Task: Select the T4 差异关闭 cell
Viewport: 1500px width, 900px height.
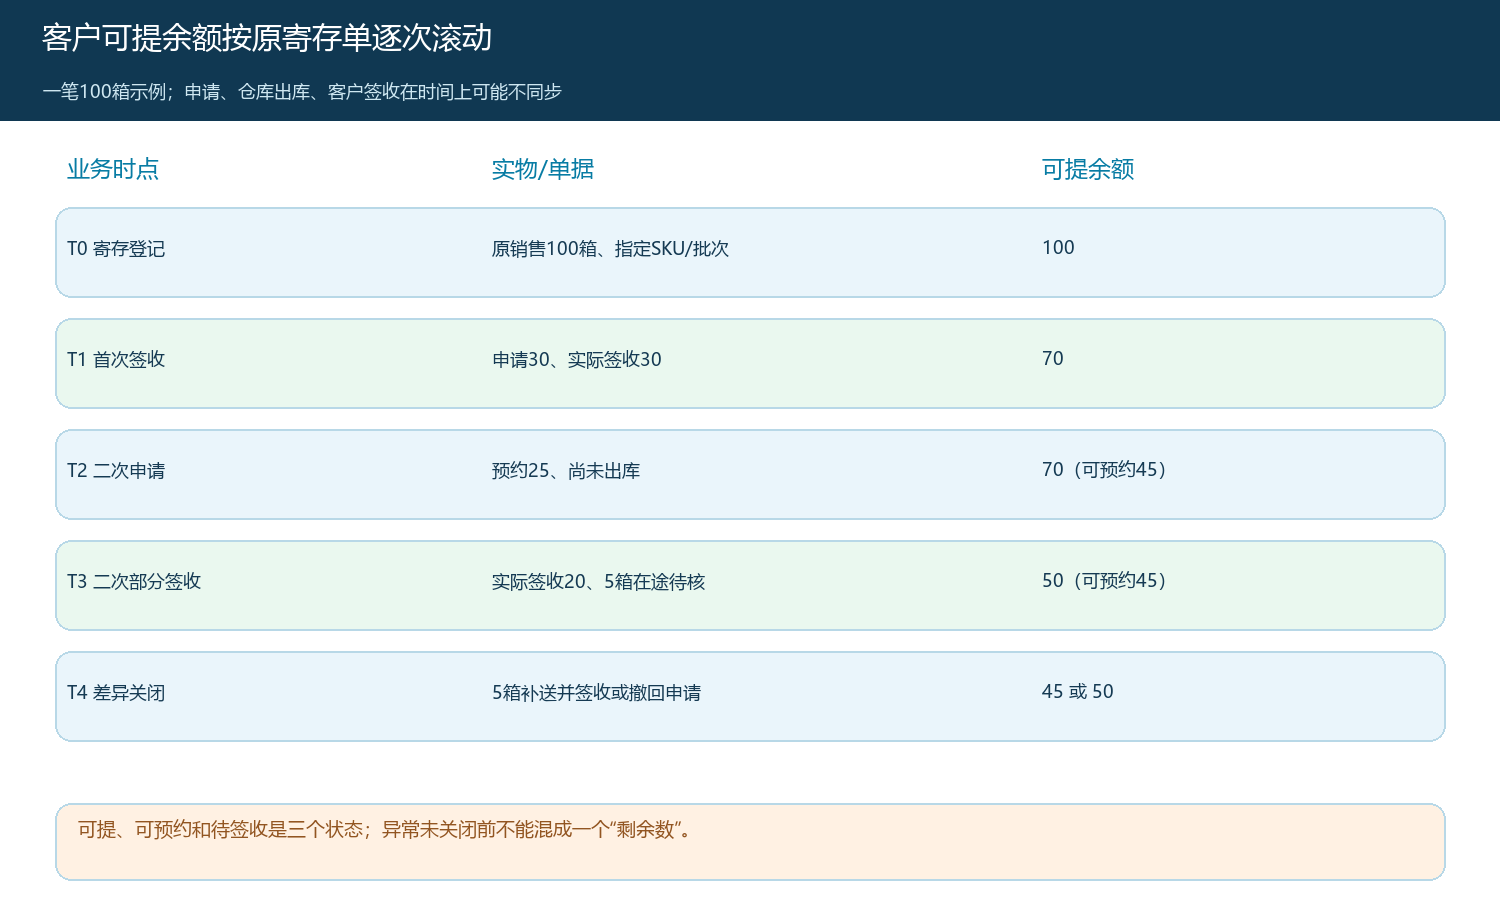Action: pyautogui.click(x=116, y=693)
